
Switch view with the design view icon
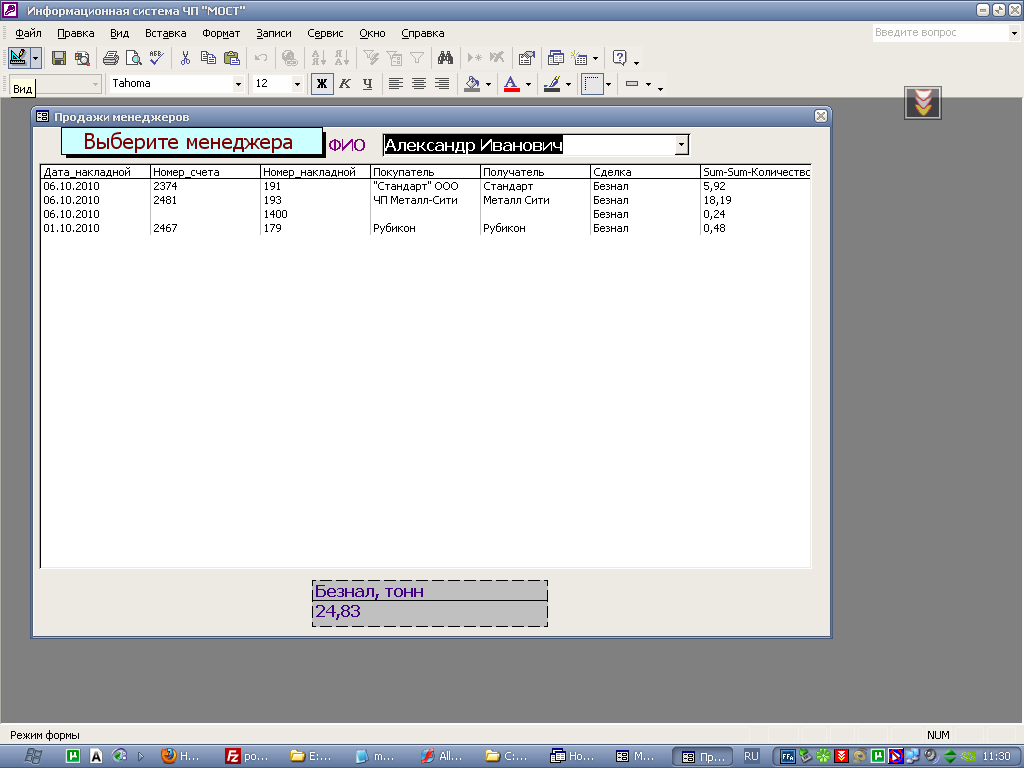coord(18,58)
